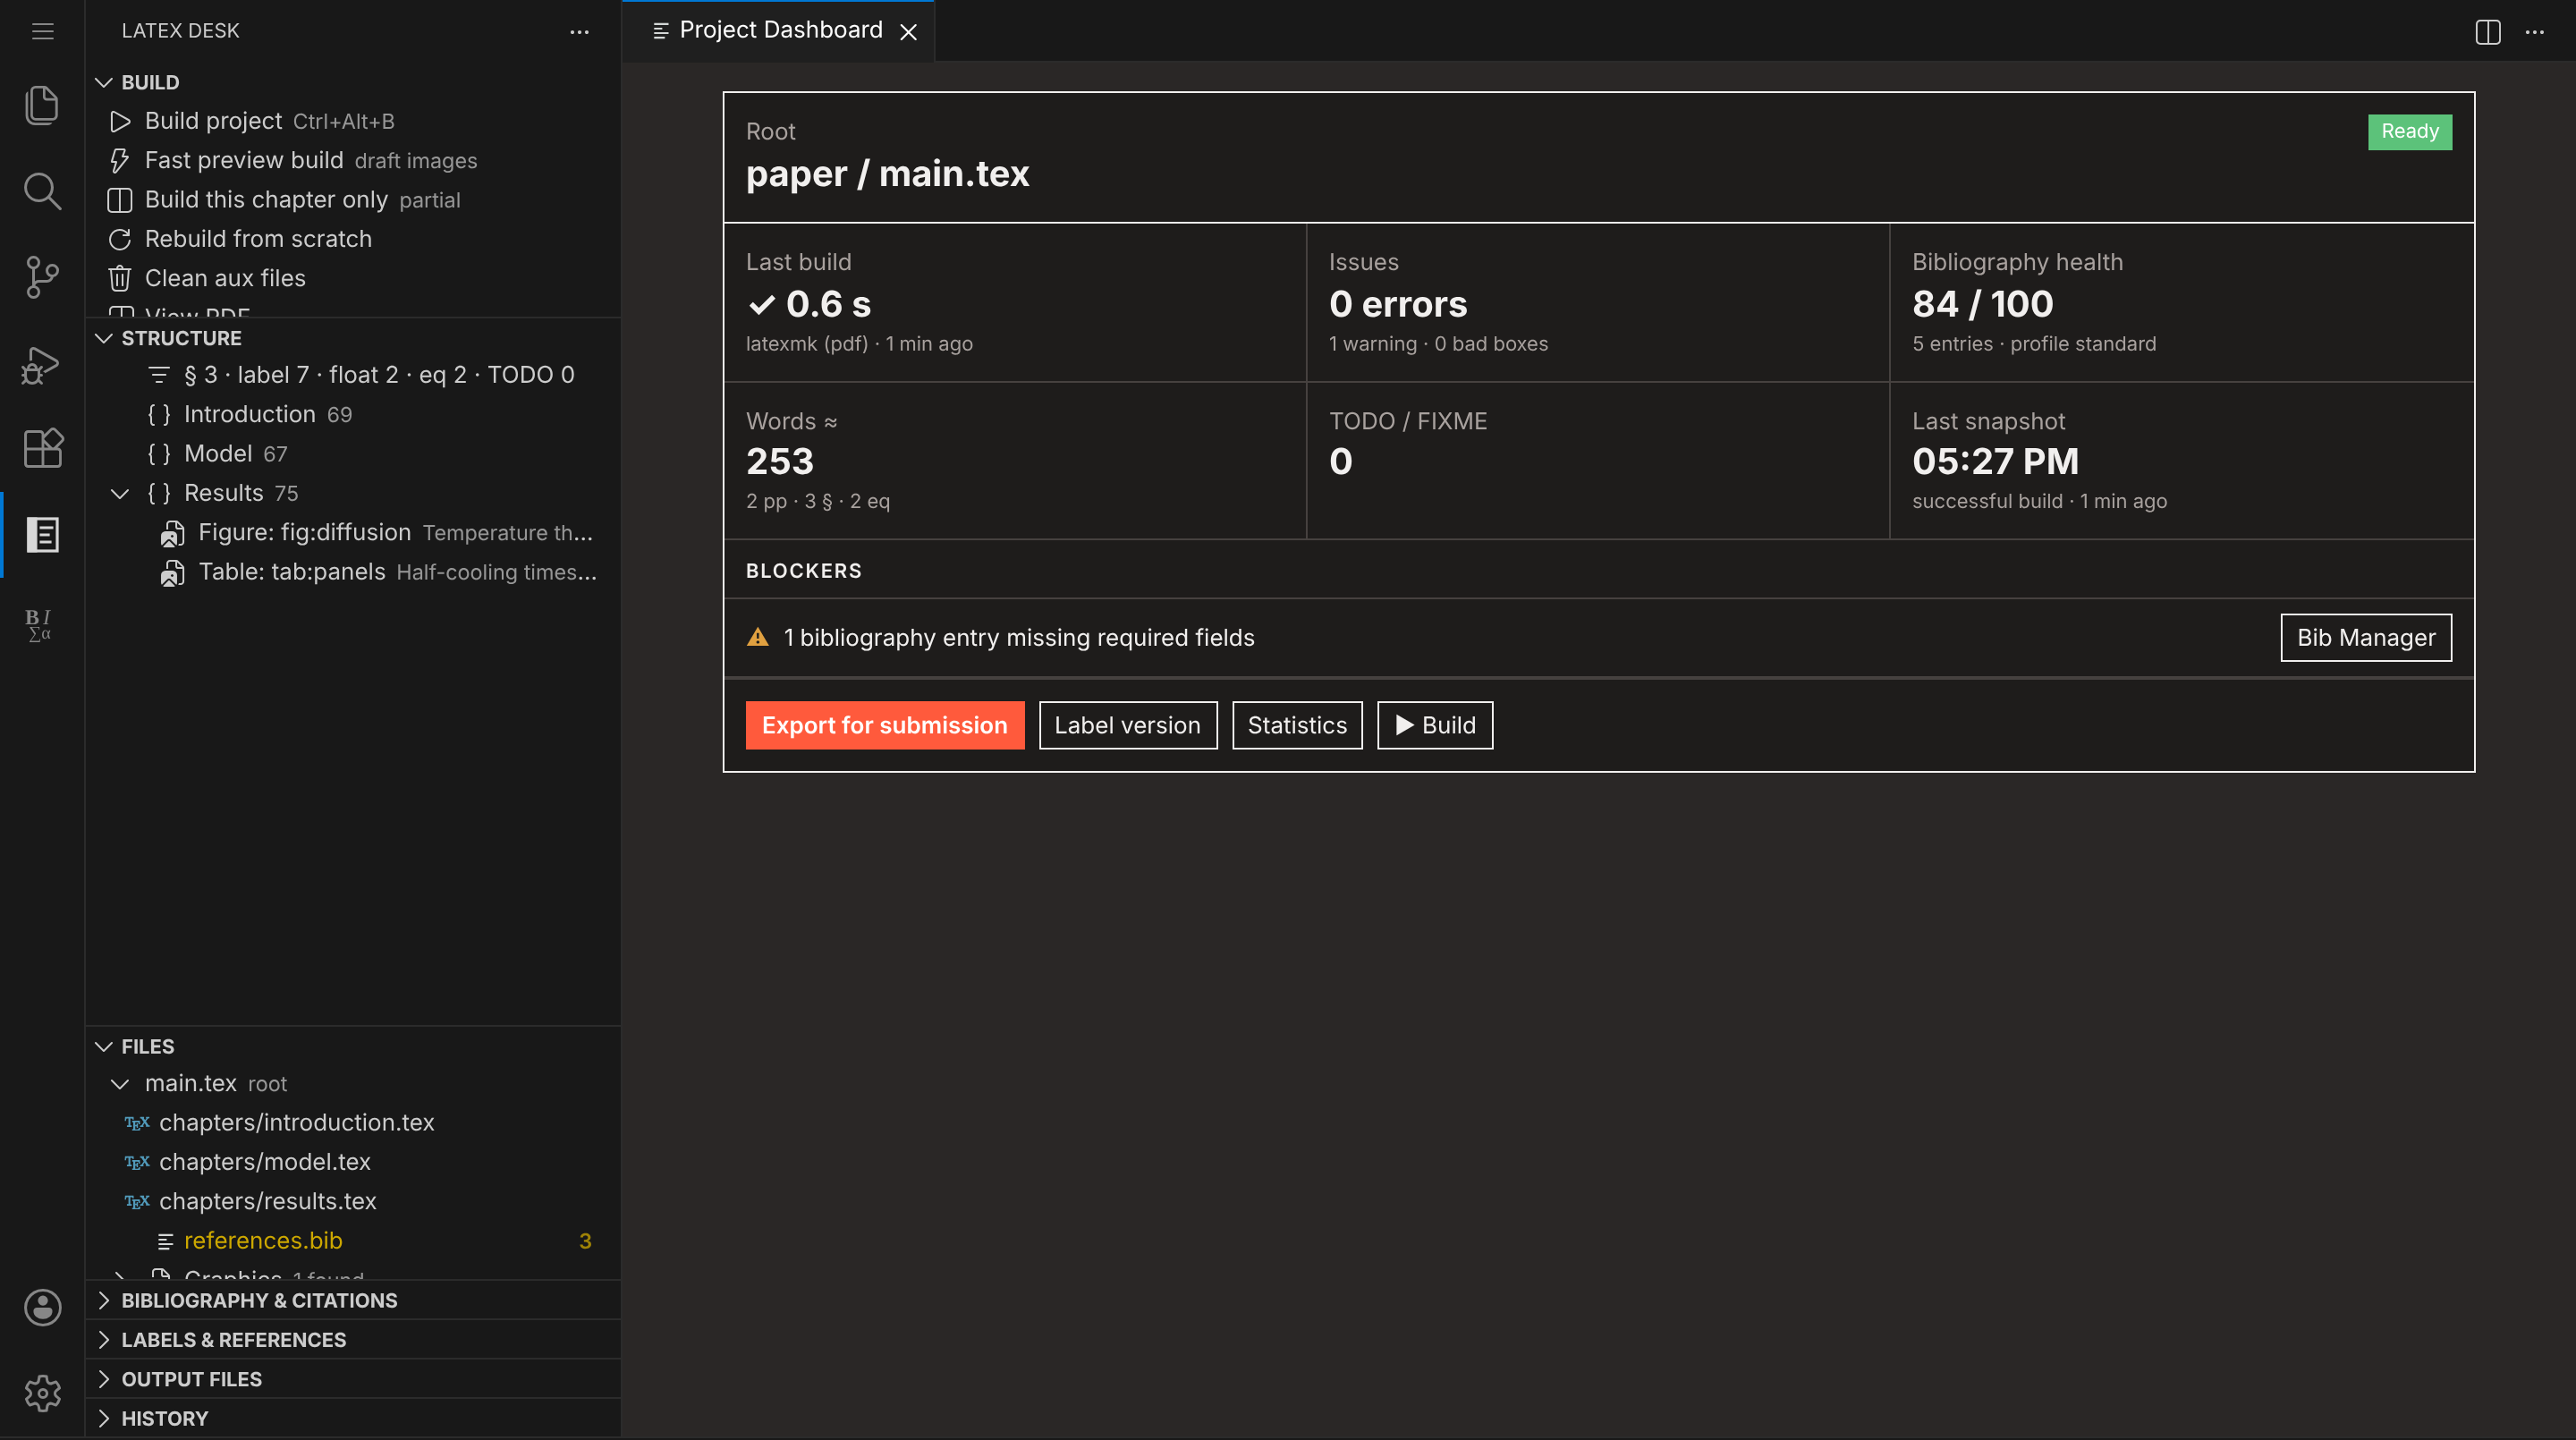This screenshot has width=2576, height=1440.
Task: Expand LABELS & REFERENCES section
Action: pyautogui.click(x=353, y=1339)
